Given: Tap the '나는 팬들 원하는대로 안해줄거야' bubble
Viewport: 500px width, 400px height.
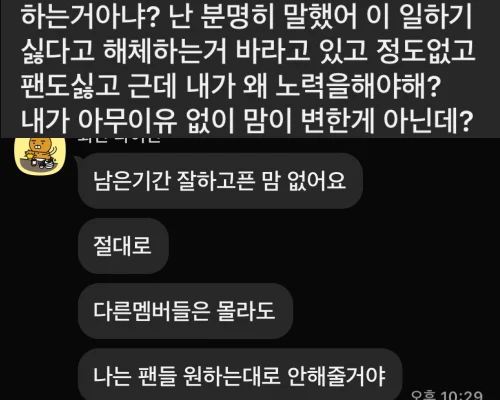Looking at the screenshot, I should click(x=240, y=375).
